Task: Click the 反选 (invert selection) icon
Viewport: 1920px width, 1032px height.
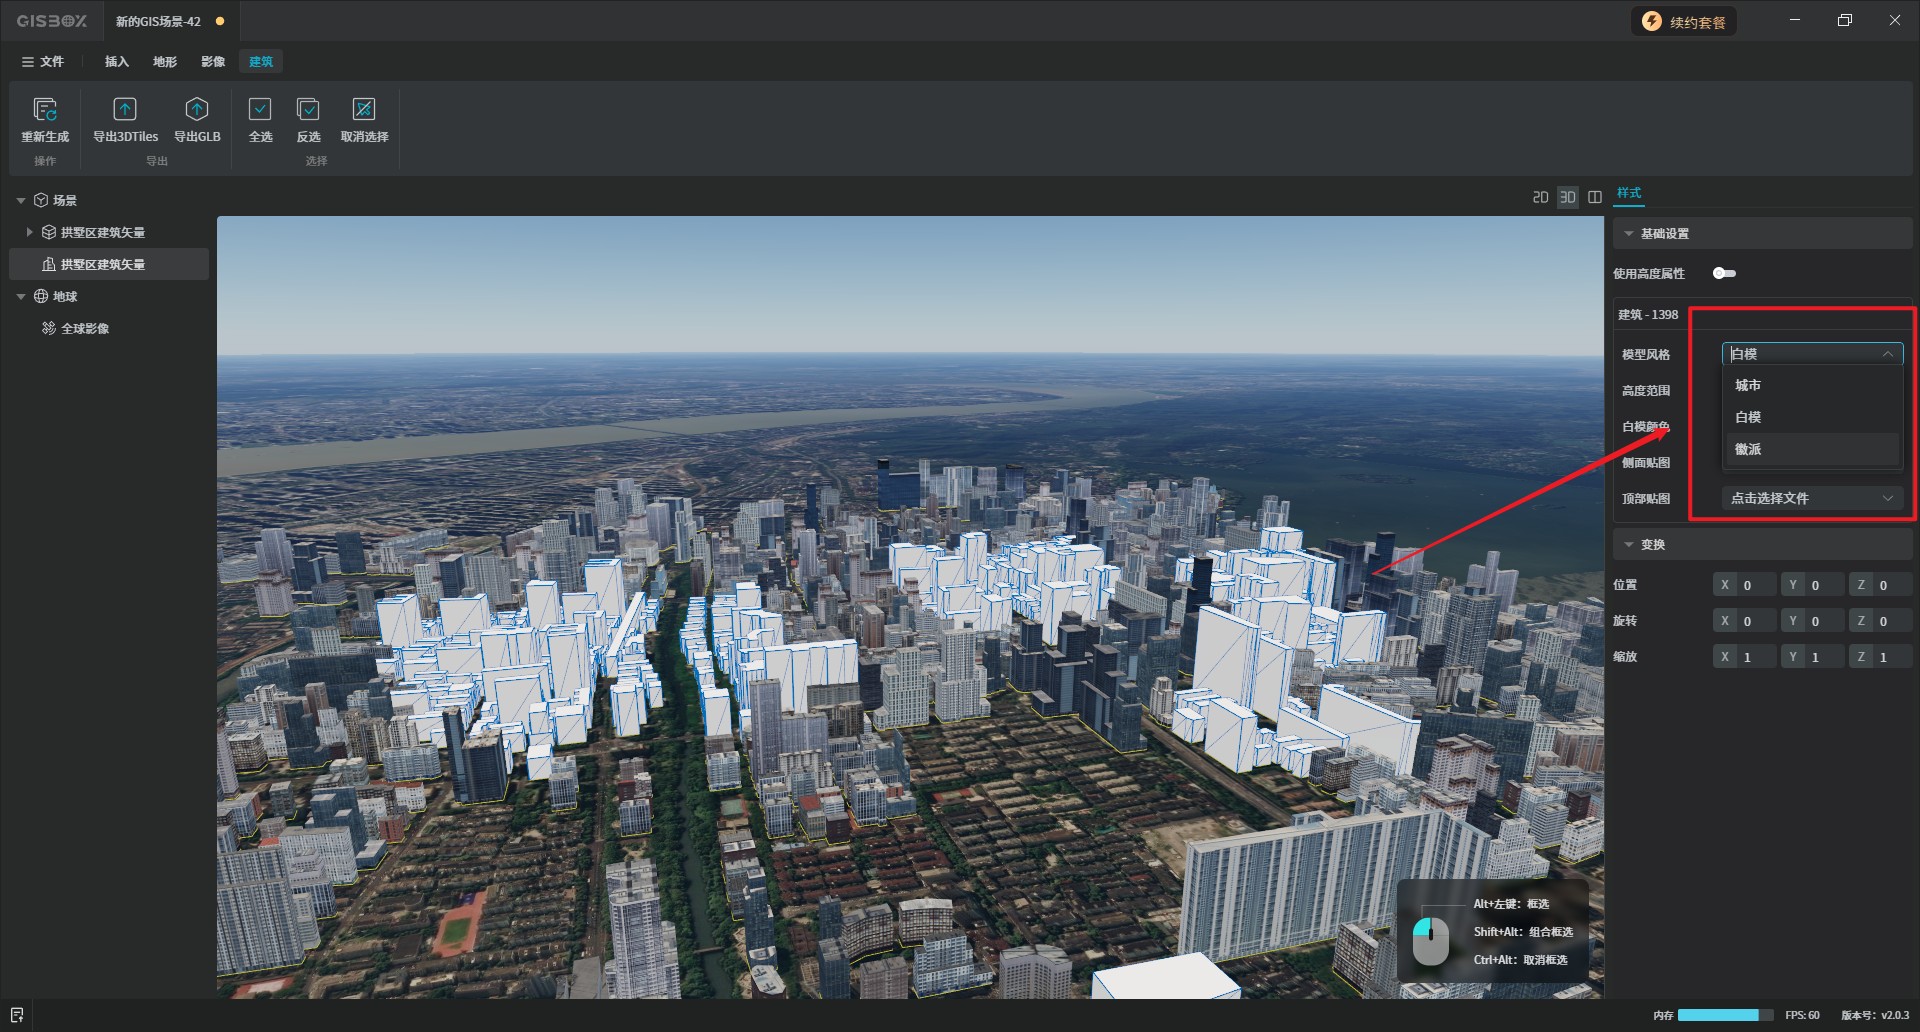Action: [x=308, y=109]
